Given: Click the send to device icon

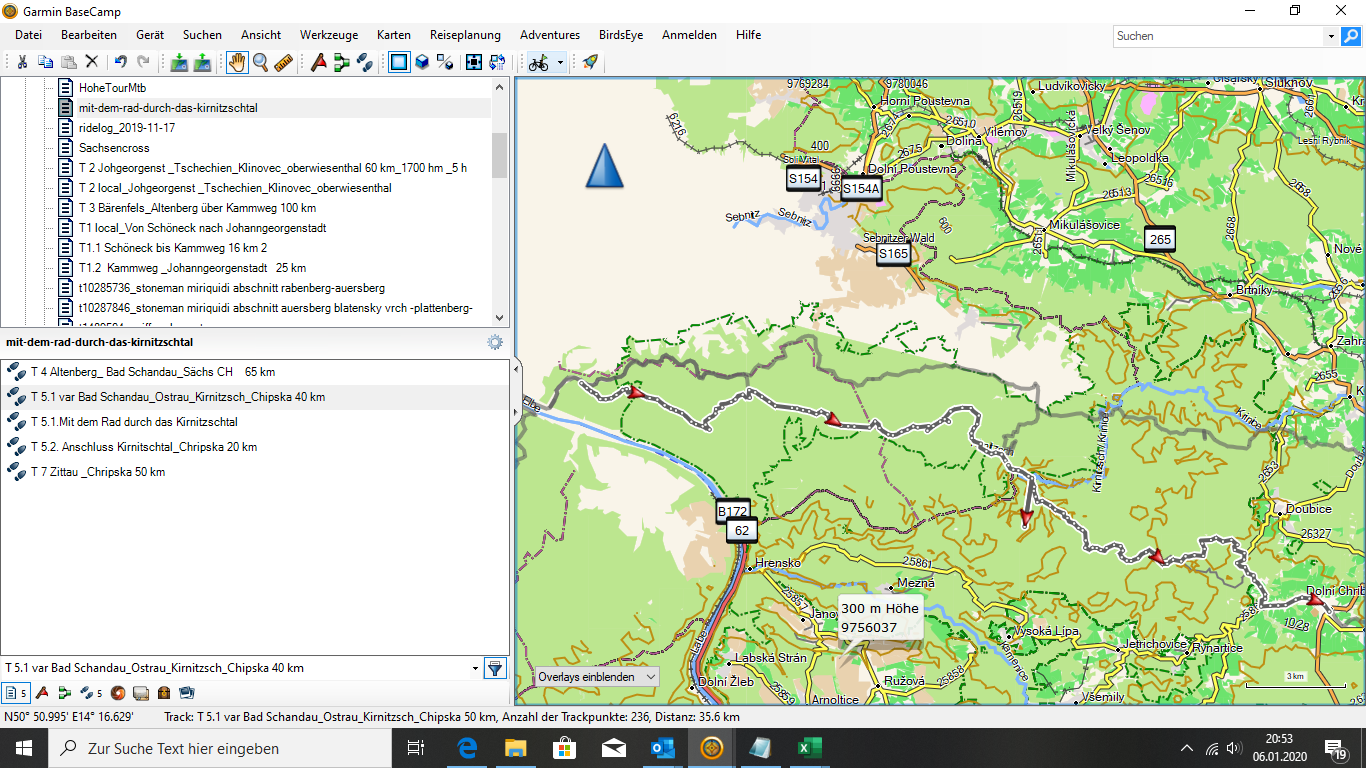Looking at the screenshot, I should (x=202, y=62).
